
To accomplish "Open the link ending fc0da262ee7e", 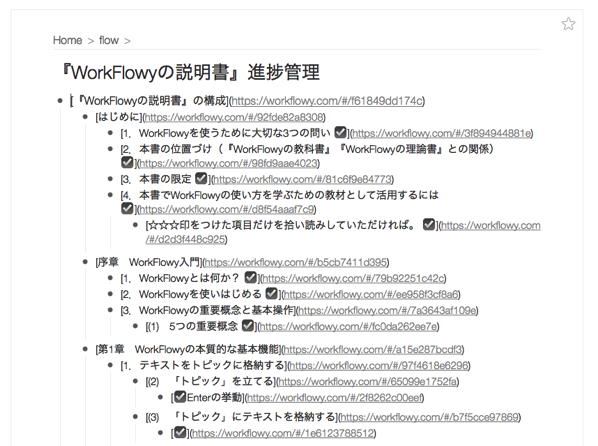I will point(349,327).
